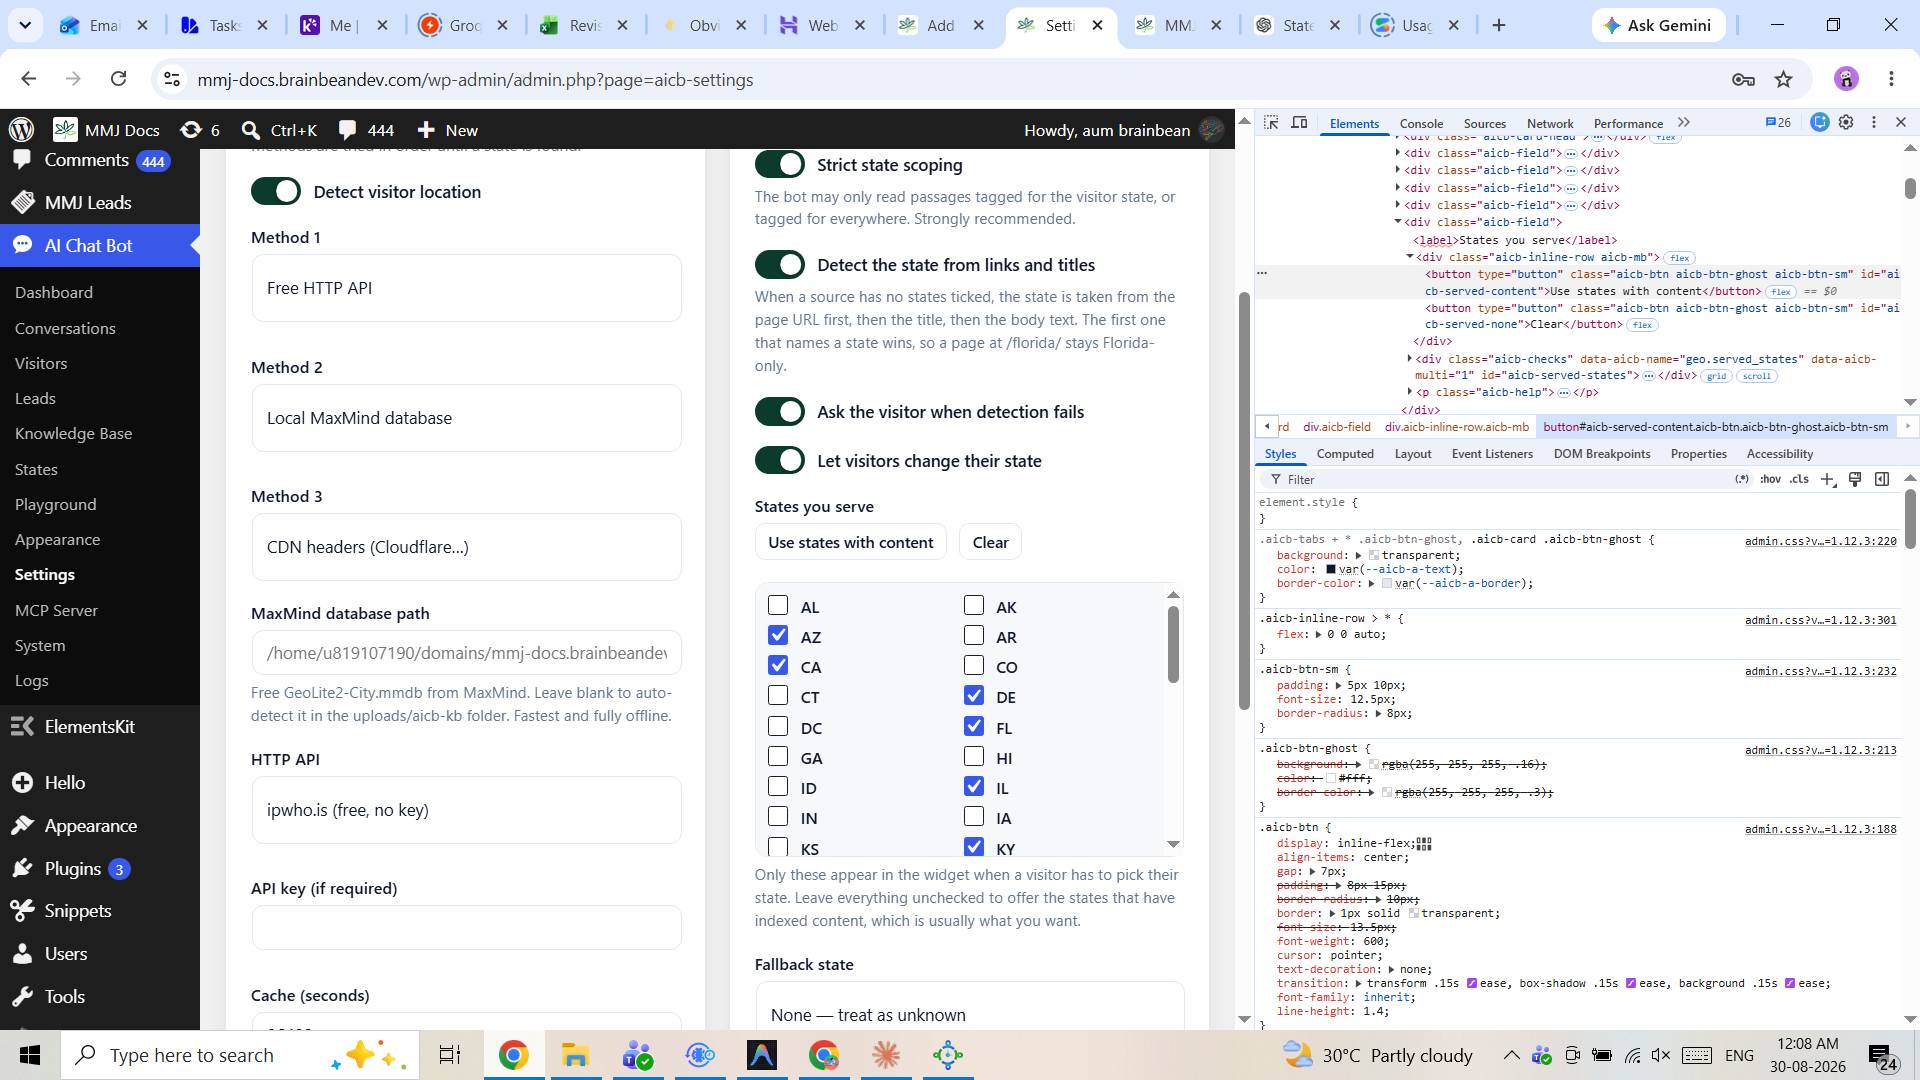Open DevTools settings gear icon
The width and height of the screenshot is (1920, 1080).
(x=1846, y=122)
